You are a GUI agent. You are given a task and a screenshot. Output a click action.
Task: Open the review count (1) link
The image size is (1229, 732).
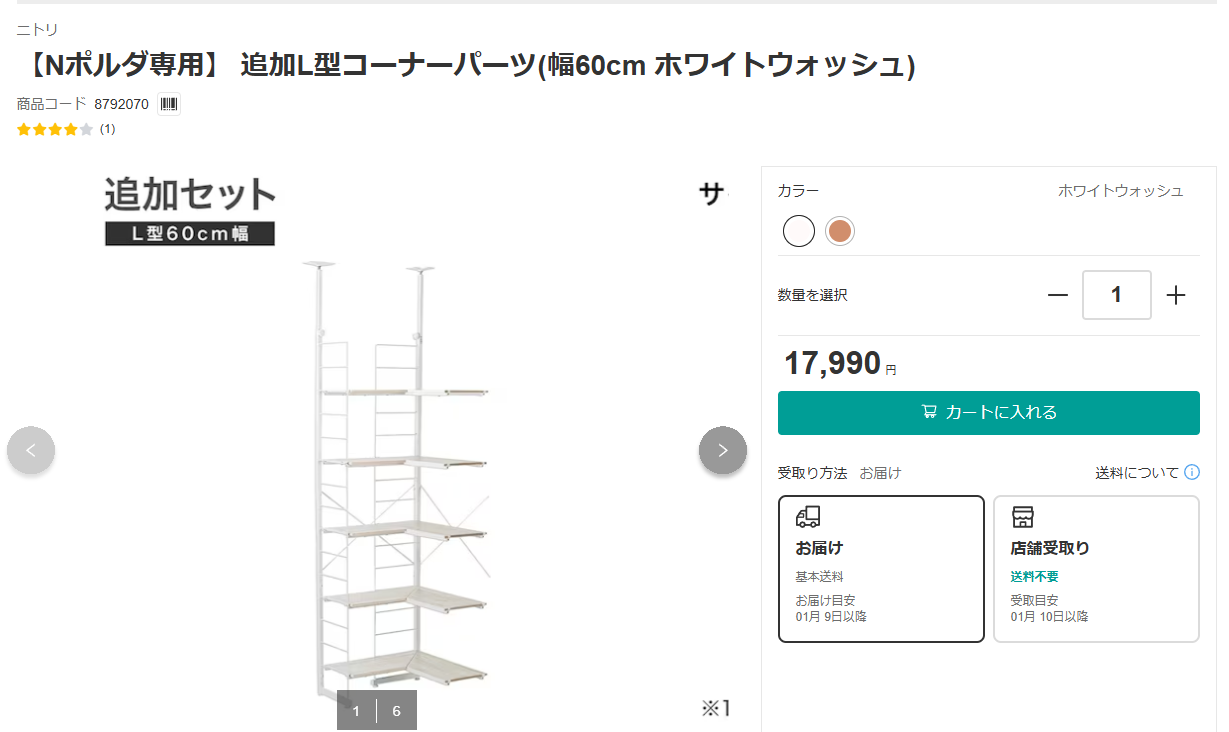(x=107, y=129)
